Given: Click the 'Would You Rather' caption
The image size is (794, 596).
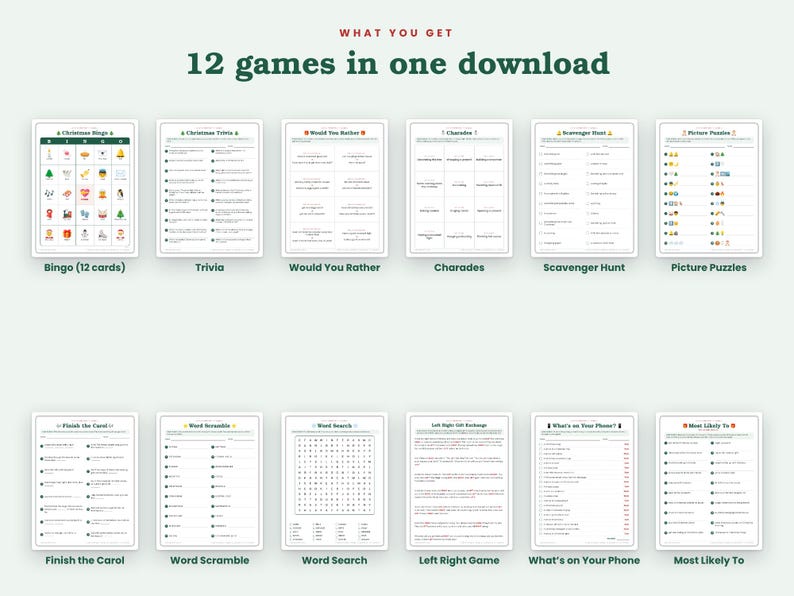Looking at the screenshot, I should pyautogui.click(x=334, y=267).
